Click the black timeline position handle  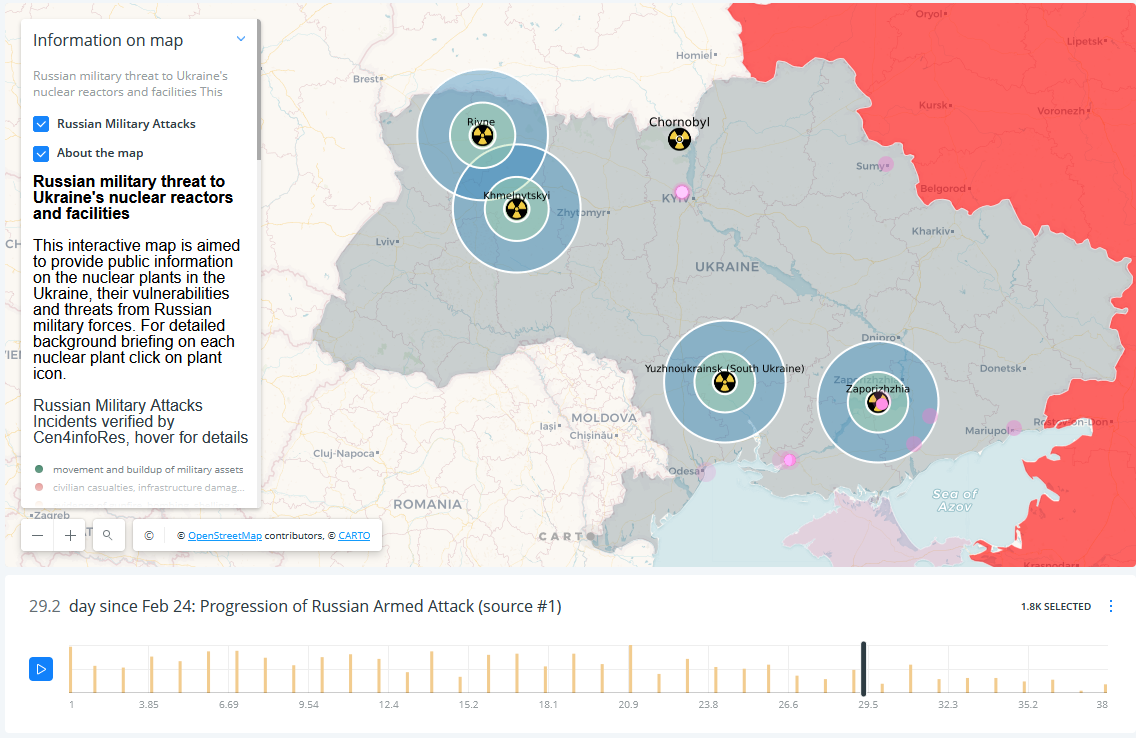pyautogui.click(x=863, y=668)
